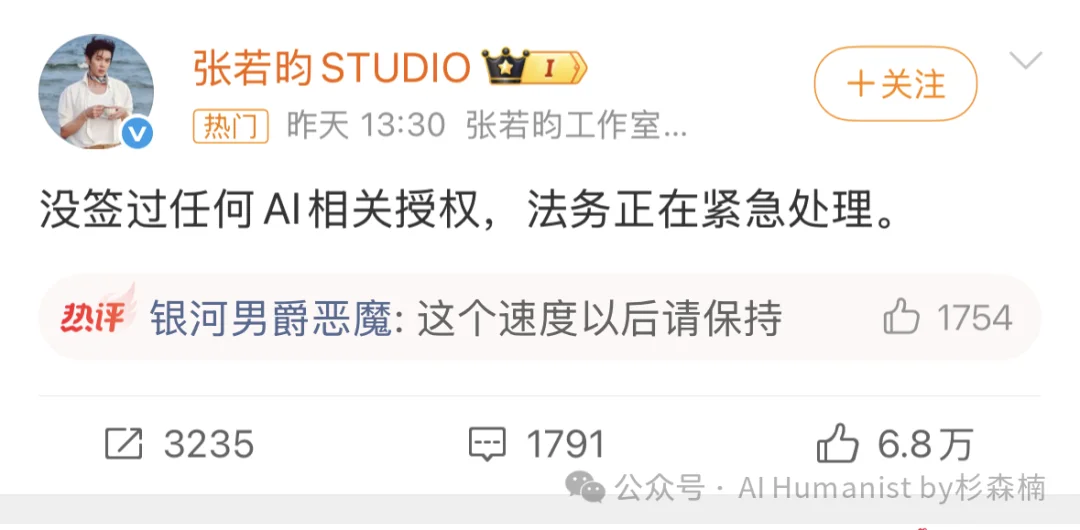The height and width of the screenshot is (530, 1080).
Task: Repost using the share icon
Action: tap(124, 443)
